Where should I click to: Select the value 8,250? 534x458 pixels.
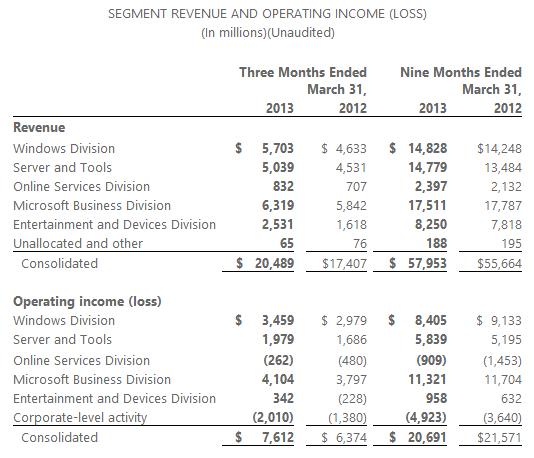(431, 225)
